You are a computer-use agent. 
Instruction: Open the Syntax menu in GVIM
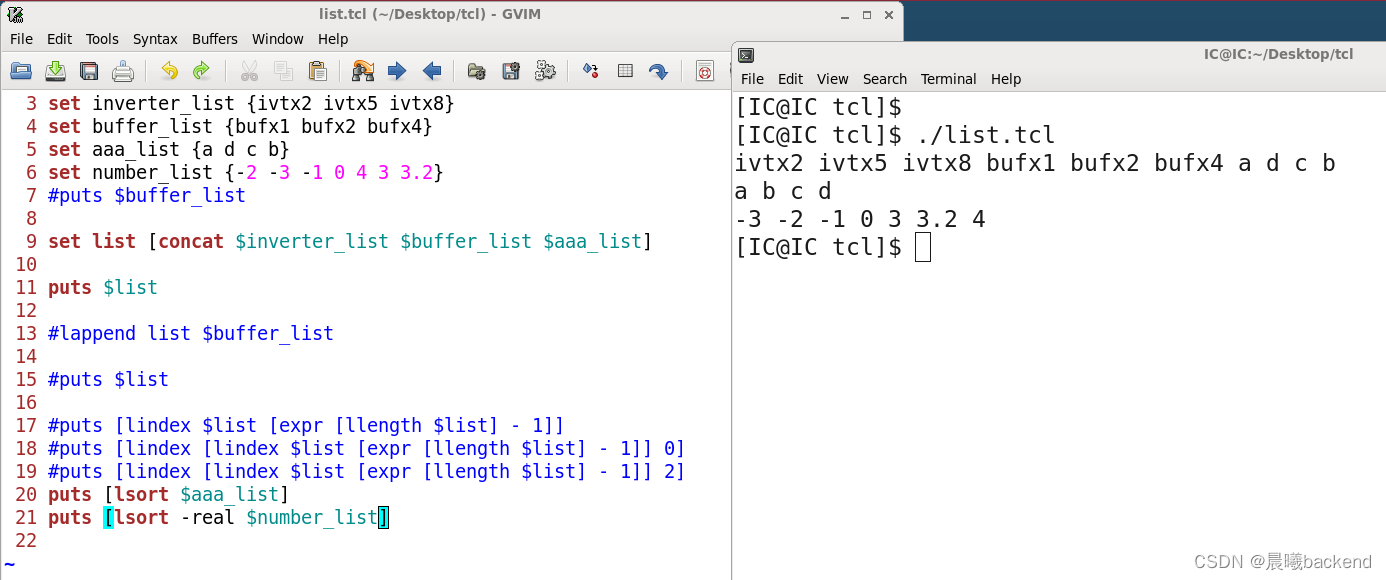pyautogui.click(x=155, y=39)
